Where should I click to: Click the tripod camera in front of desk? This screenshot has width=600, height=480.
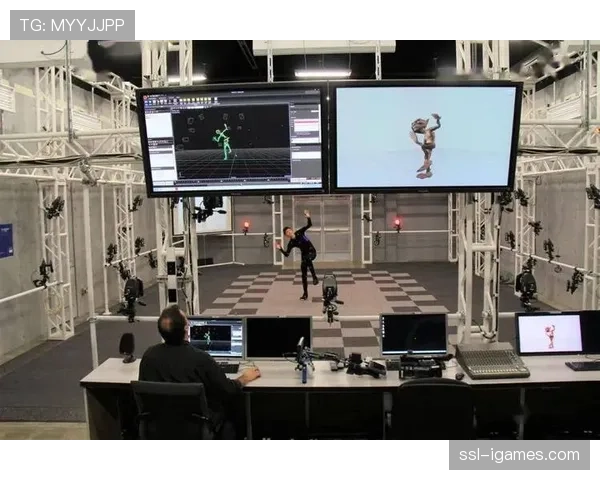tap(330, 297)
